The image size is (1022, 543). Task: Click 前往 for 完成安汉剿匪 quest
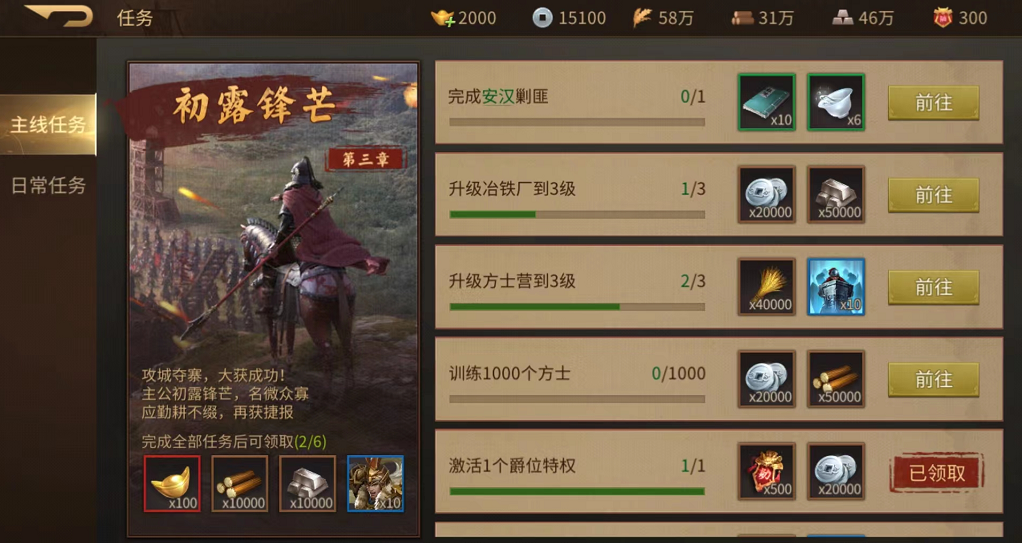[x=933, y=102]
